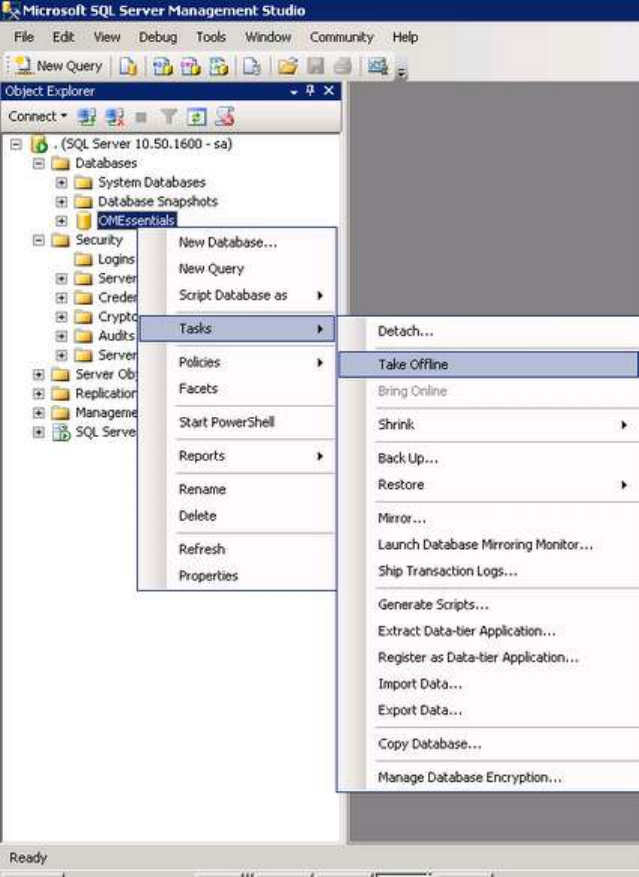Viewport: 639px width, 877px height.
Task: Click the last icon on Object Explorer toolbar
Action: click(x=225, y=117)
